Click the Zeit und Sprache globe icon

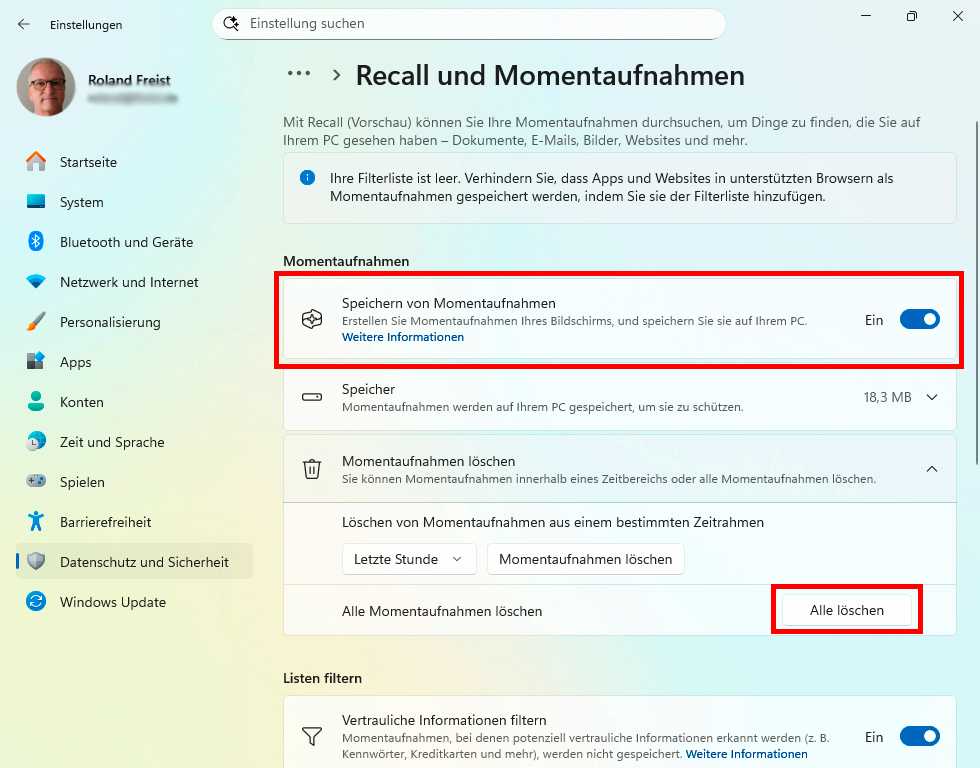36,441
